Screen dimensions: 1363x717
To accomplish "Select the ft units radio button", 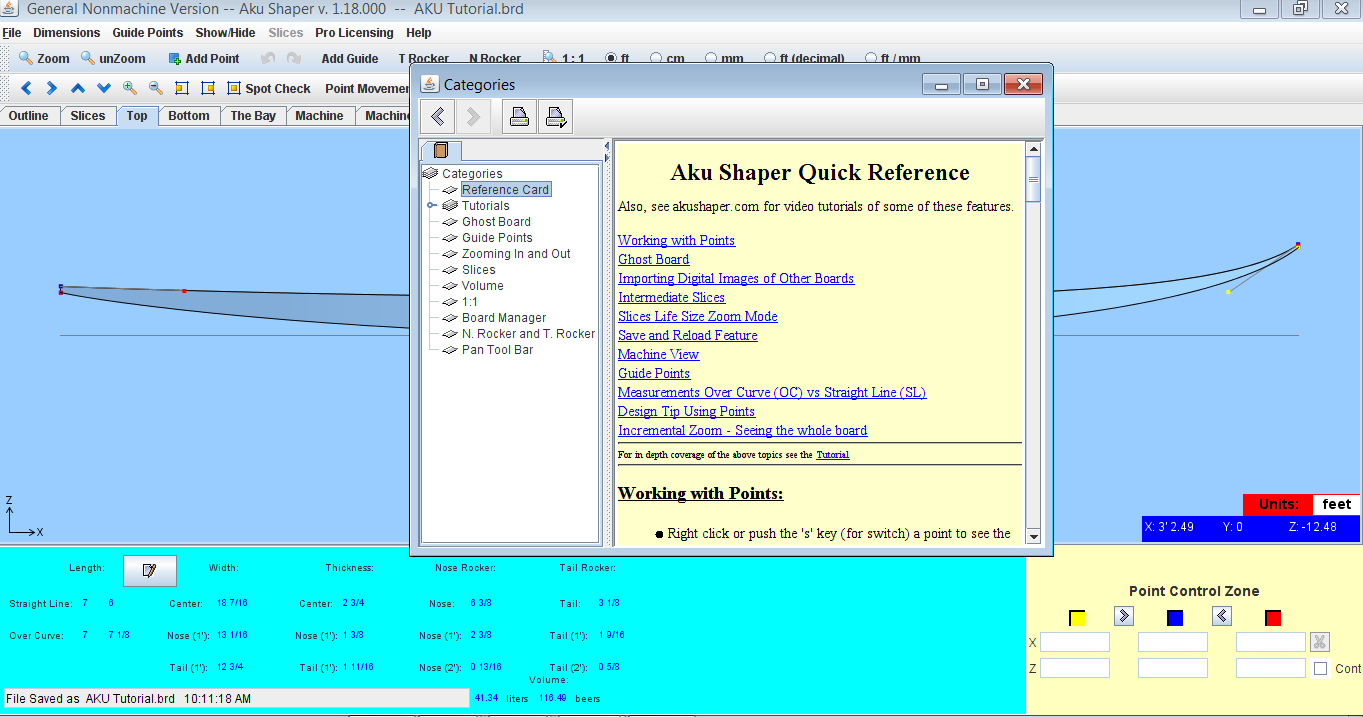I will point(612,59).
